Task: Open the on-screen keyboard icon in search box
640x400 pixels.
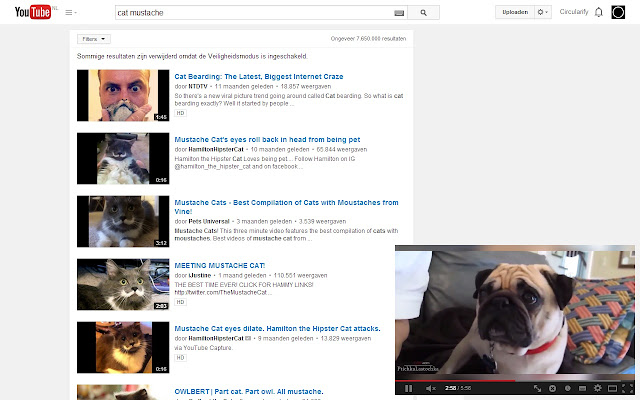Action: pyautogui.click(x=399, y=13)
